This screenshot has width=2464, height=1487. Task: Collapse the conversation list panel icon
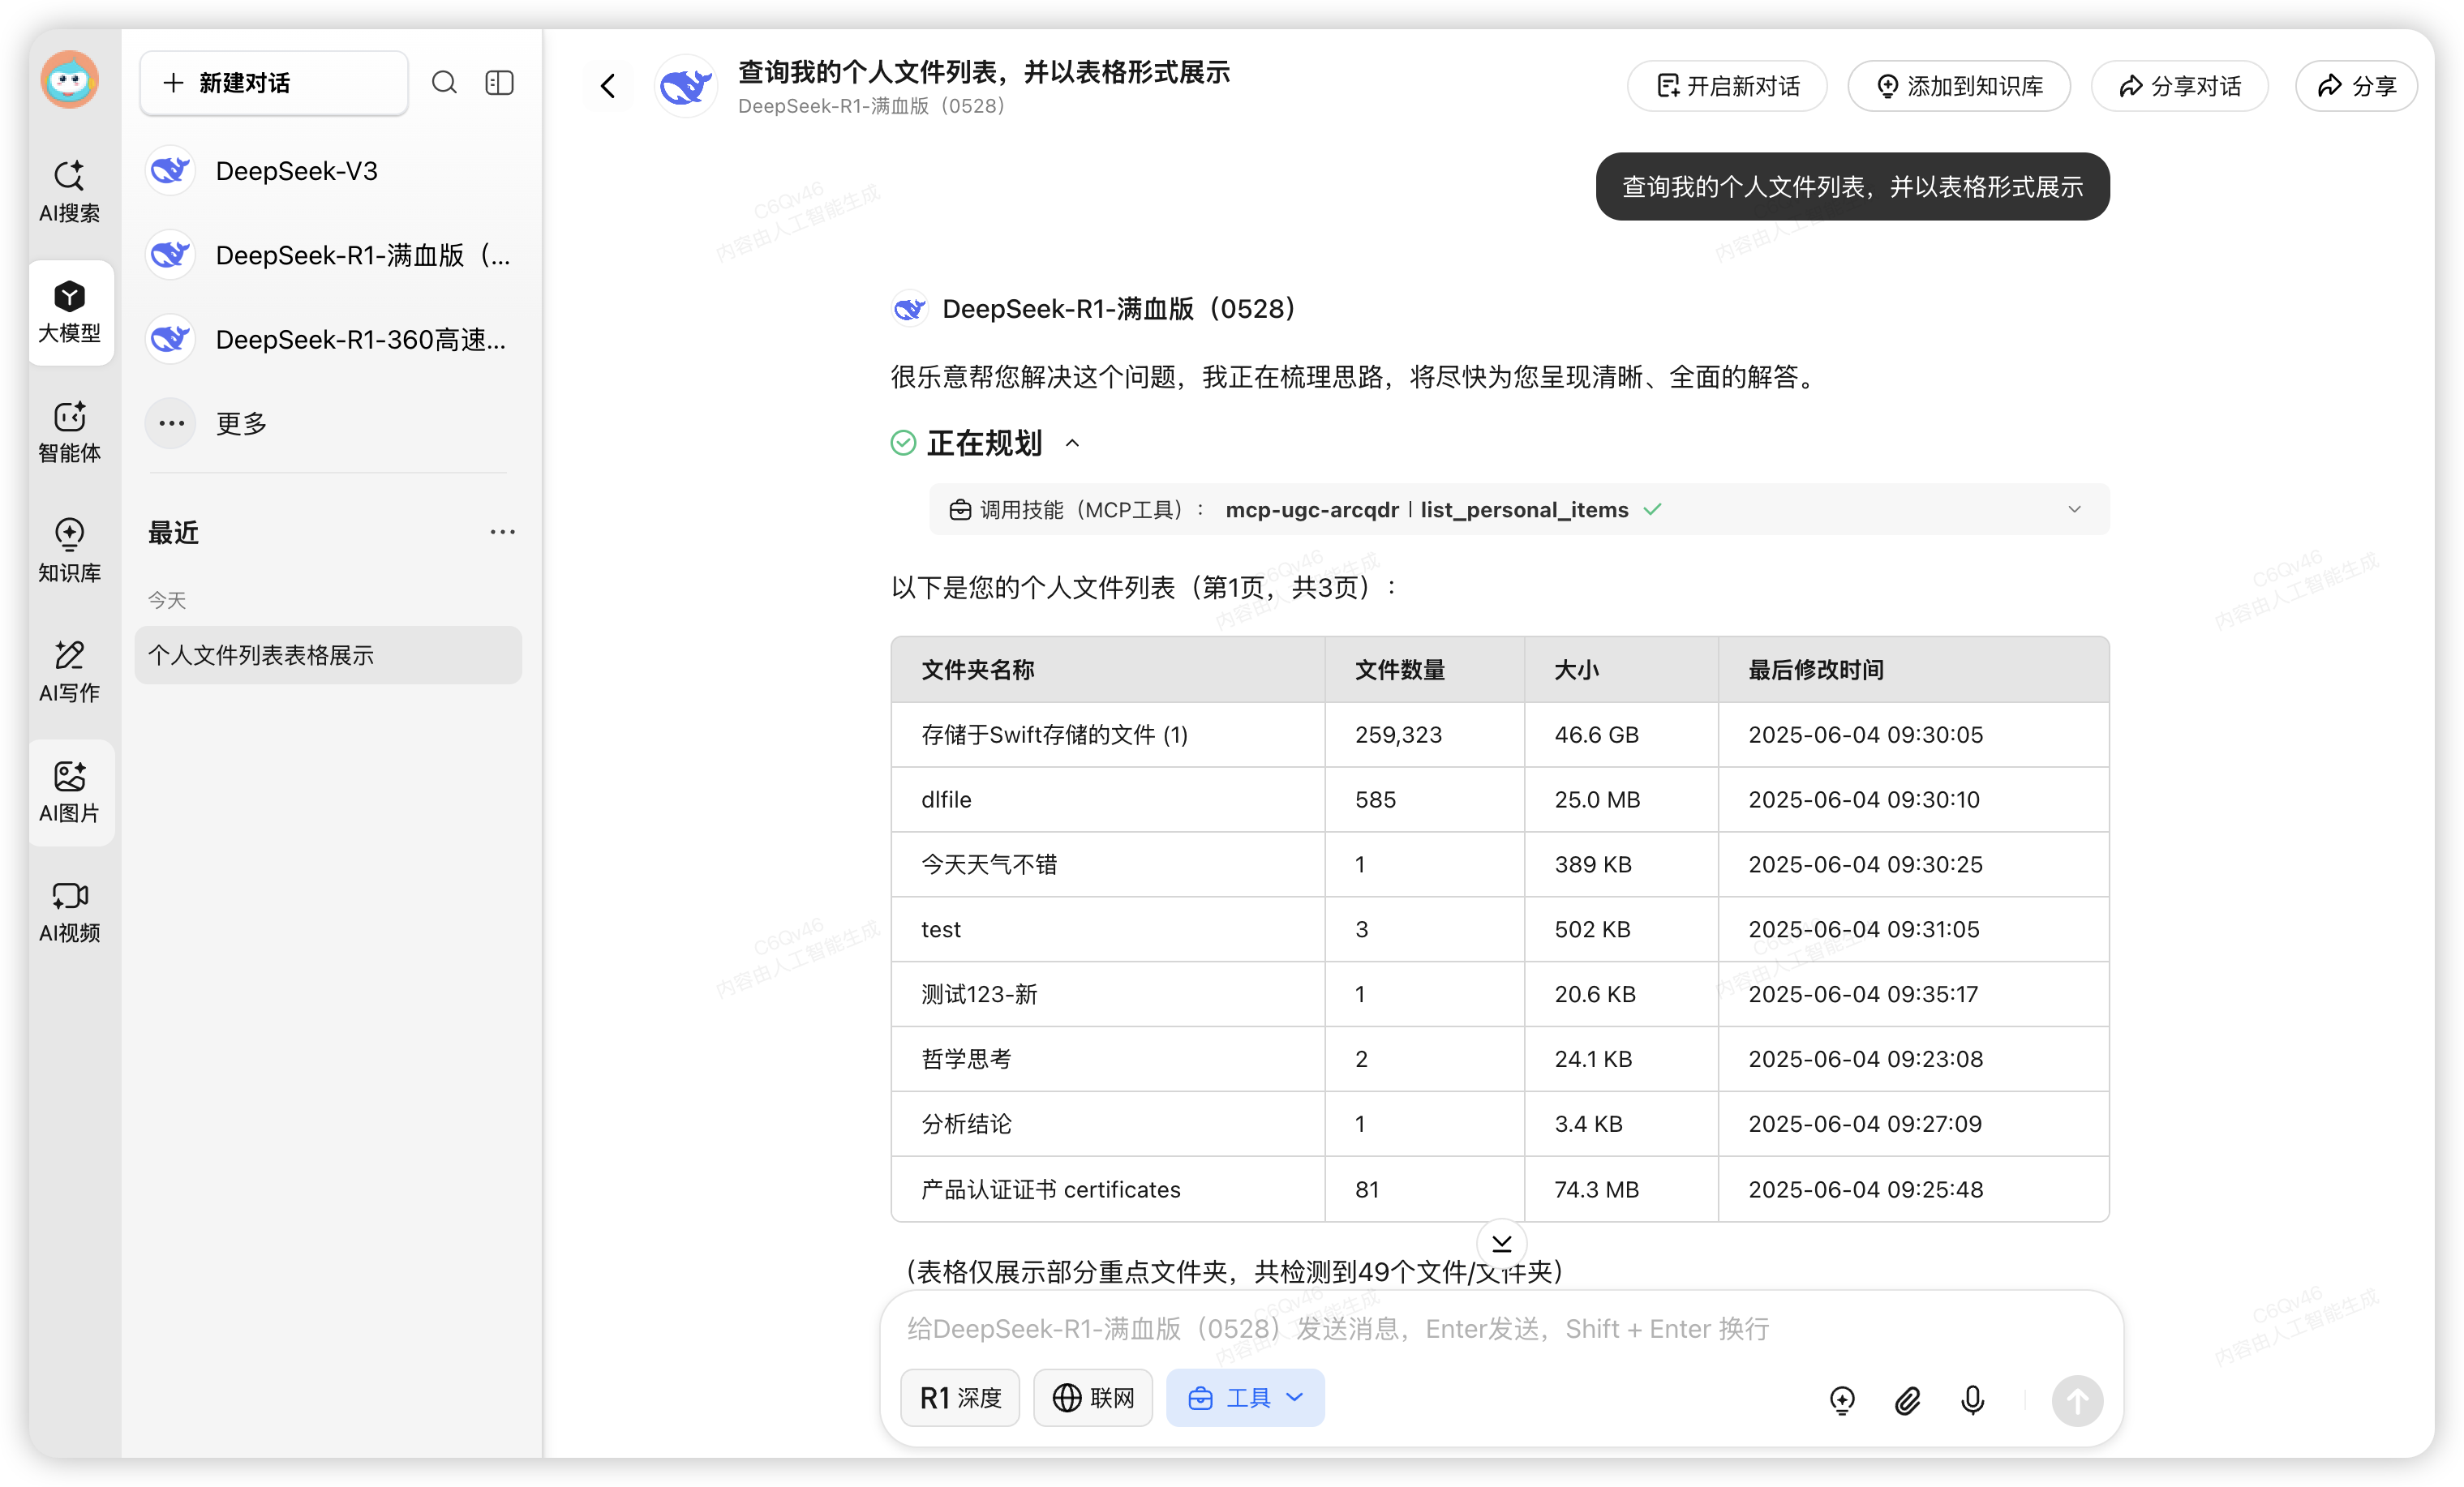pos(499,82)
